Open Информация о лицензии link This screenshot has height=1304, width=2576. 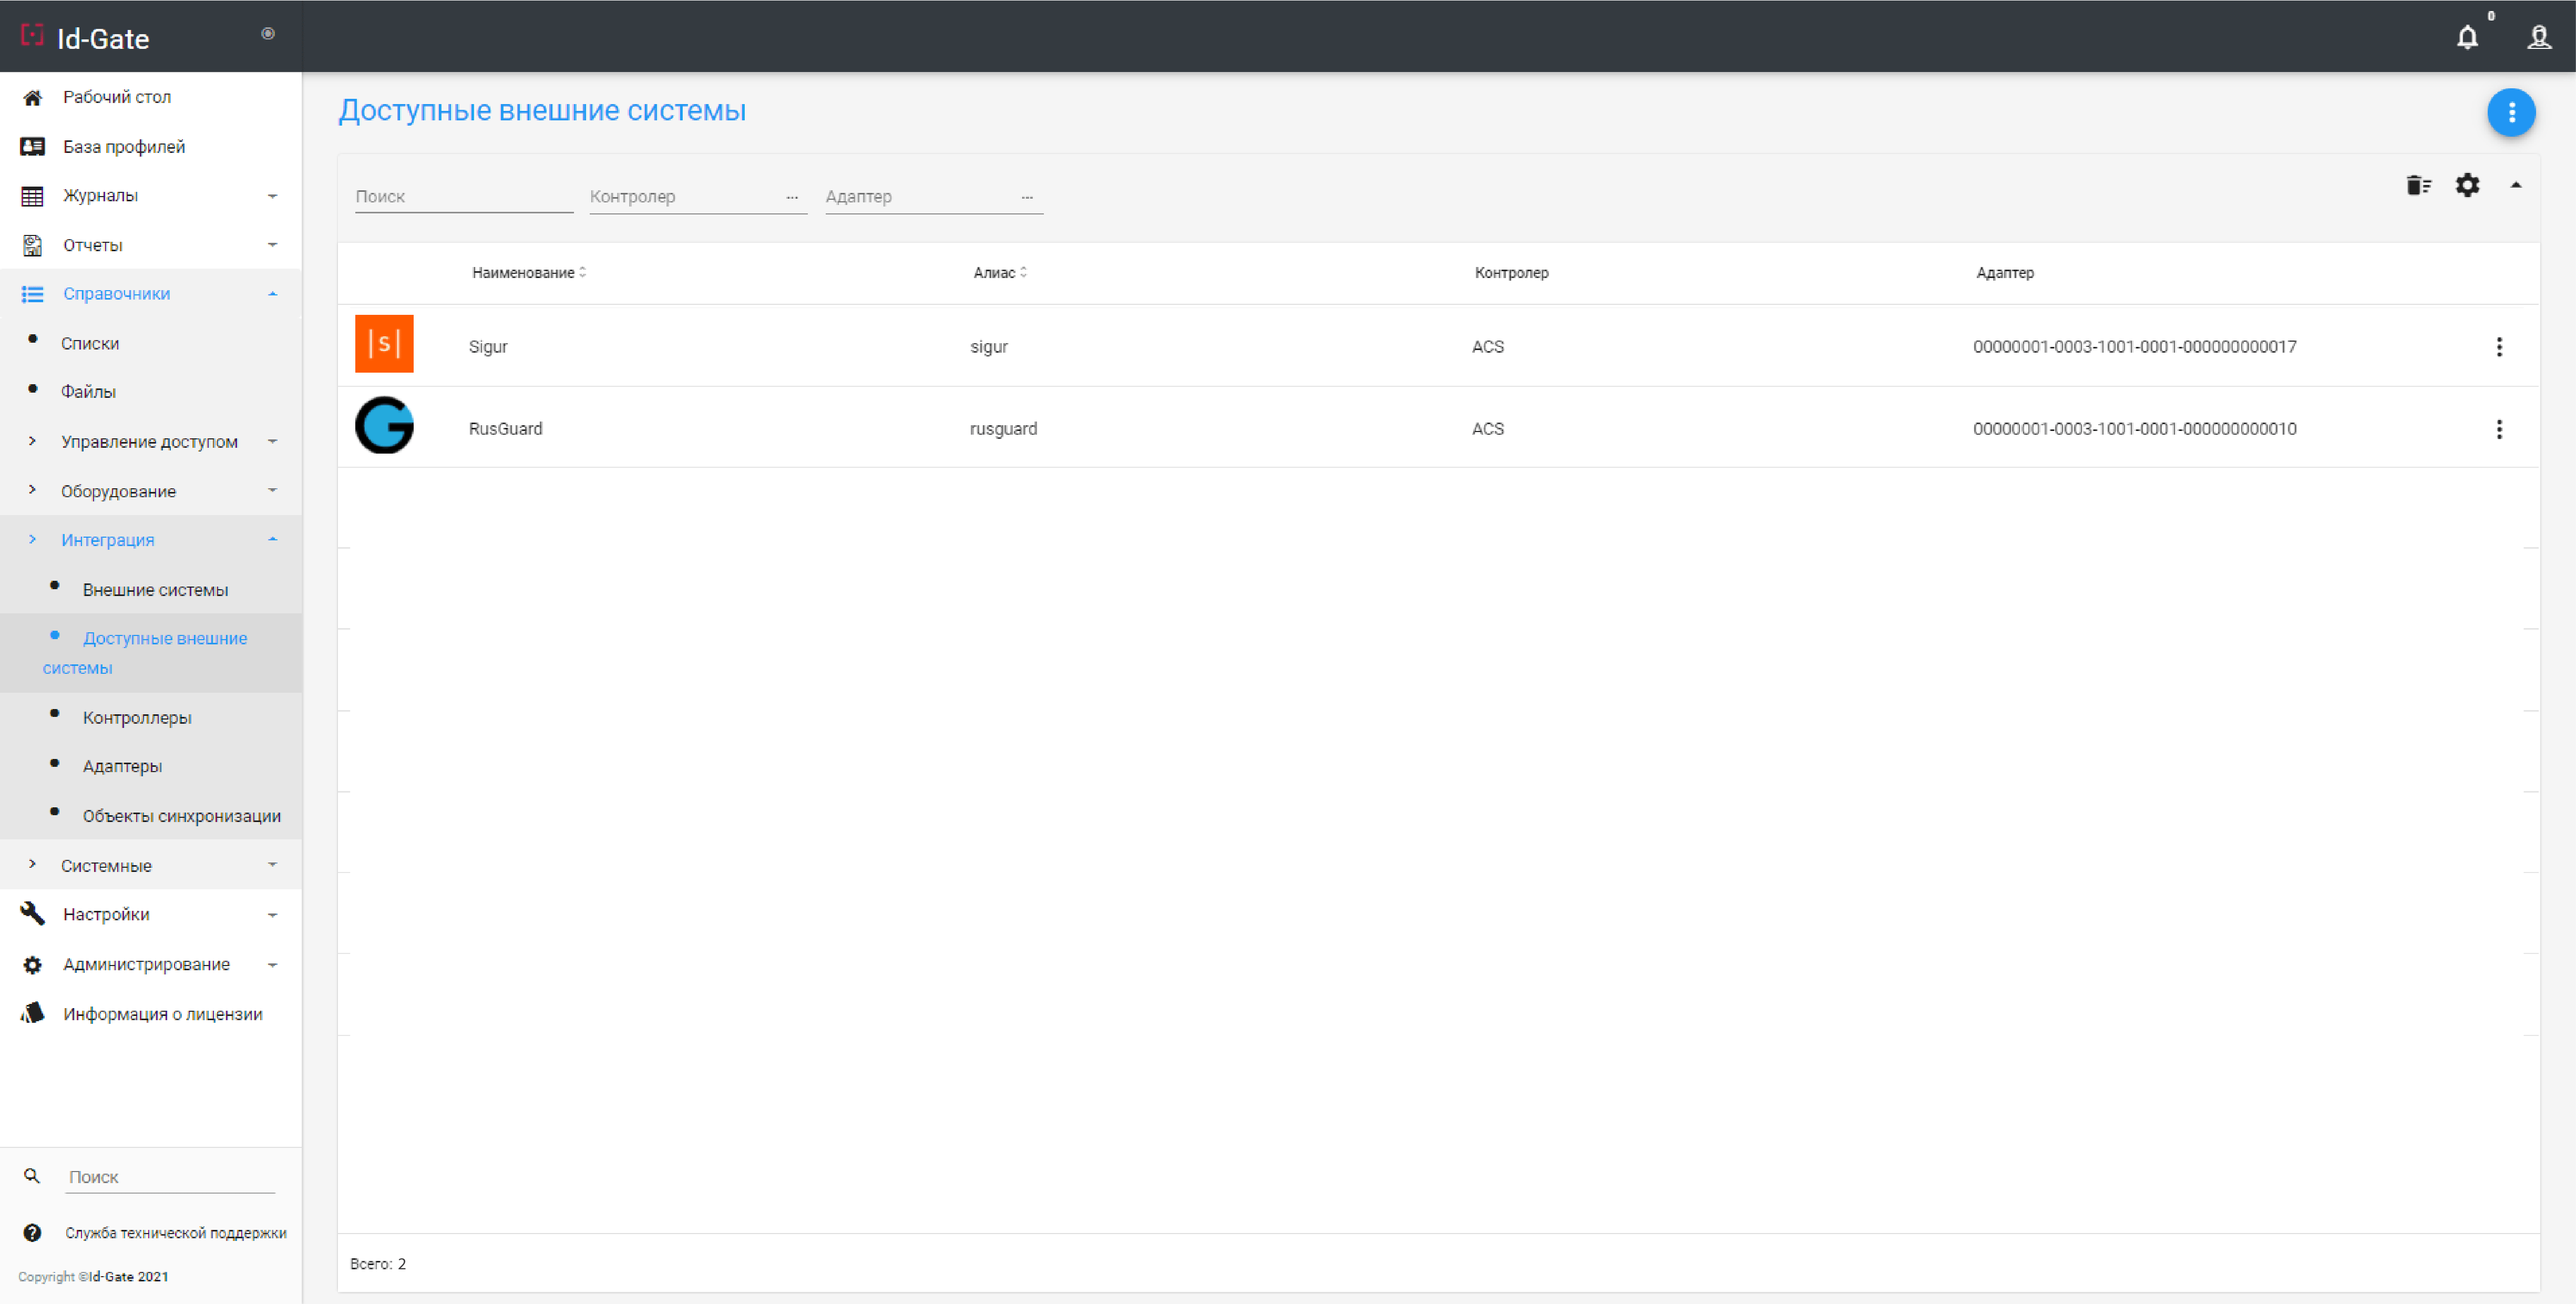[162, 1014]
